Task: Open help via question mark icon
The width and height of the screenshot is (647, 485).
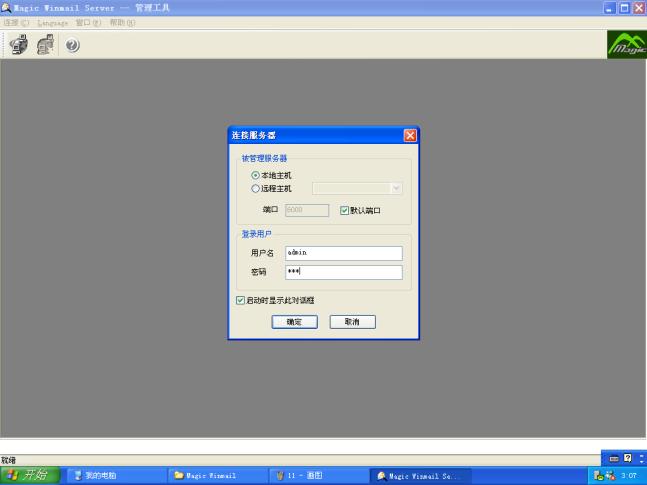Action: 72,45
